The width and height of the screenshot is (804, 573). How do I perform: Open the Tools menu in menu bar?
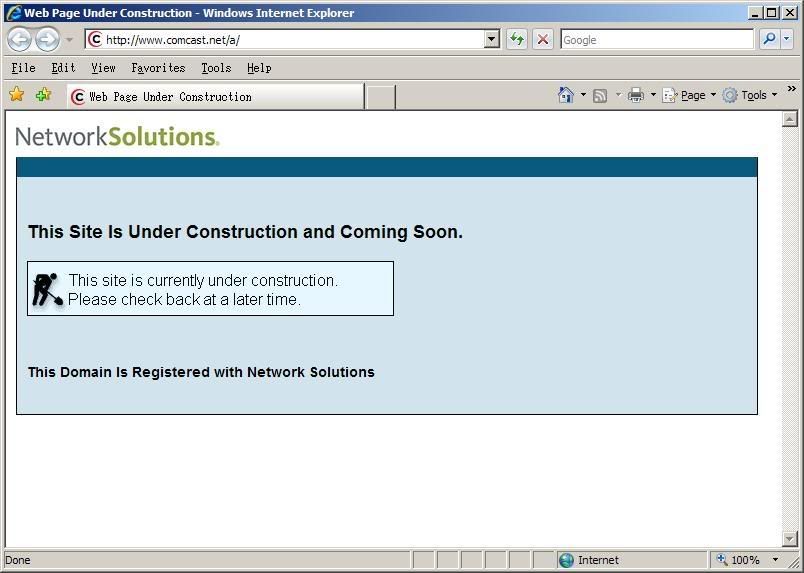[216, 68]
